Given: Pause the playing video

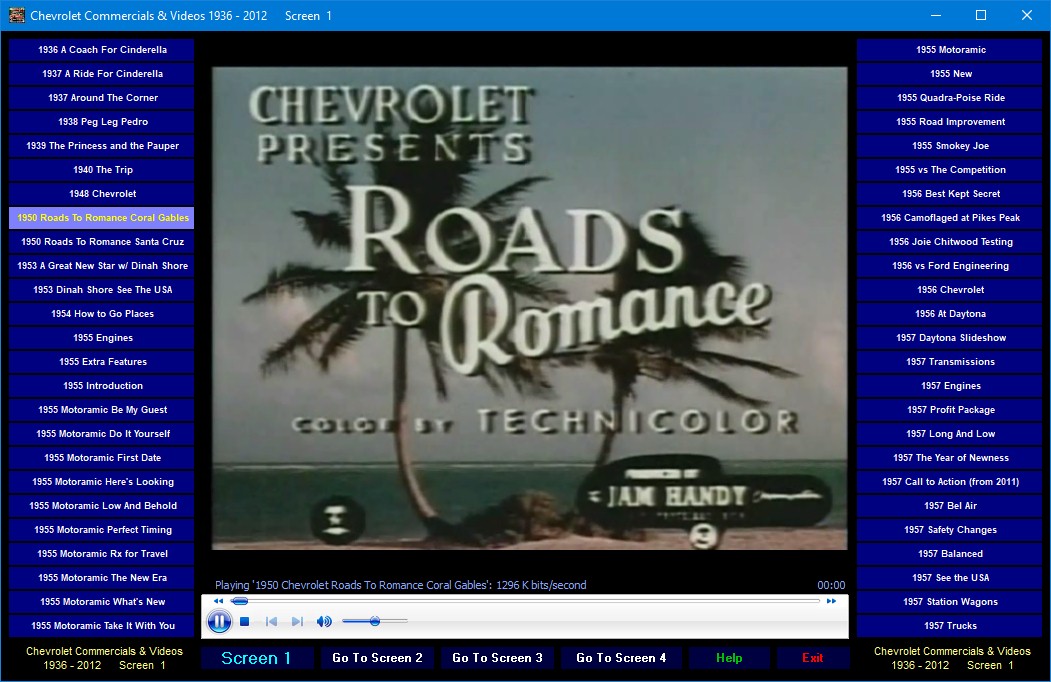Looking at the screenshot, I should pos(219,622).
